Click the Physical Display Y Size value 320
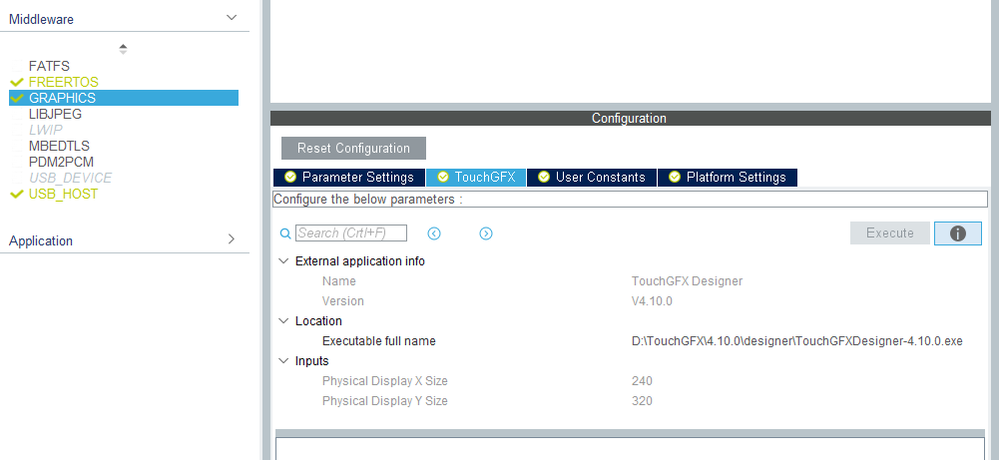Screen dimensions: 999x460 coord(642,401)
